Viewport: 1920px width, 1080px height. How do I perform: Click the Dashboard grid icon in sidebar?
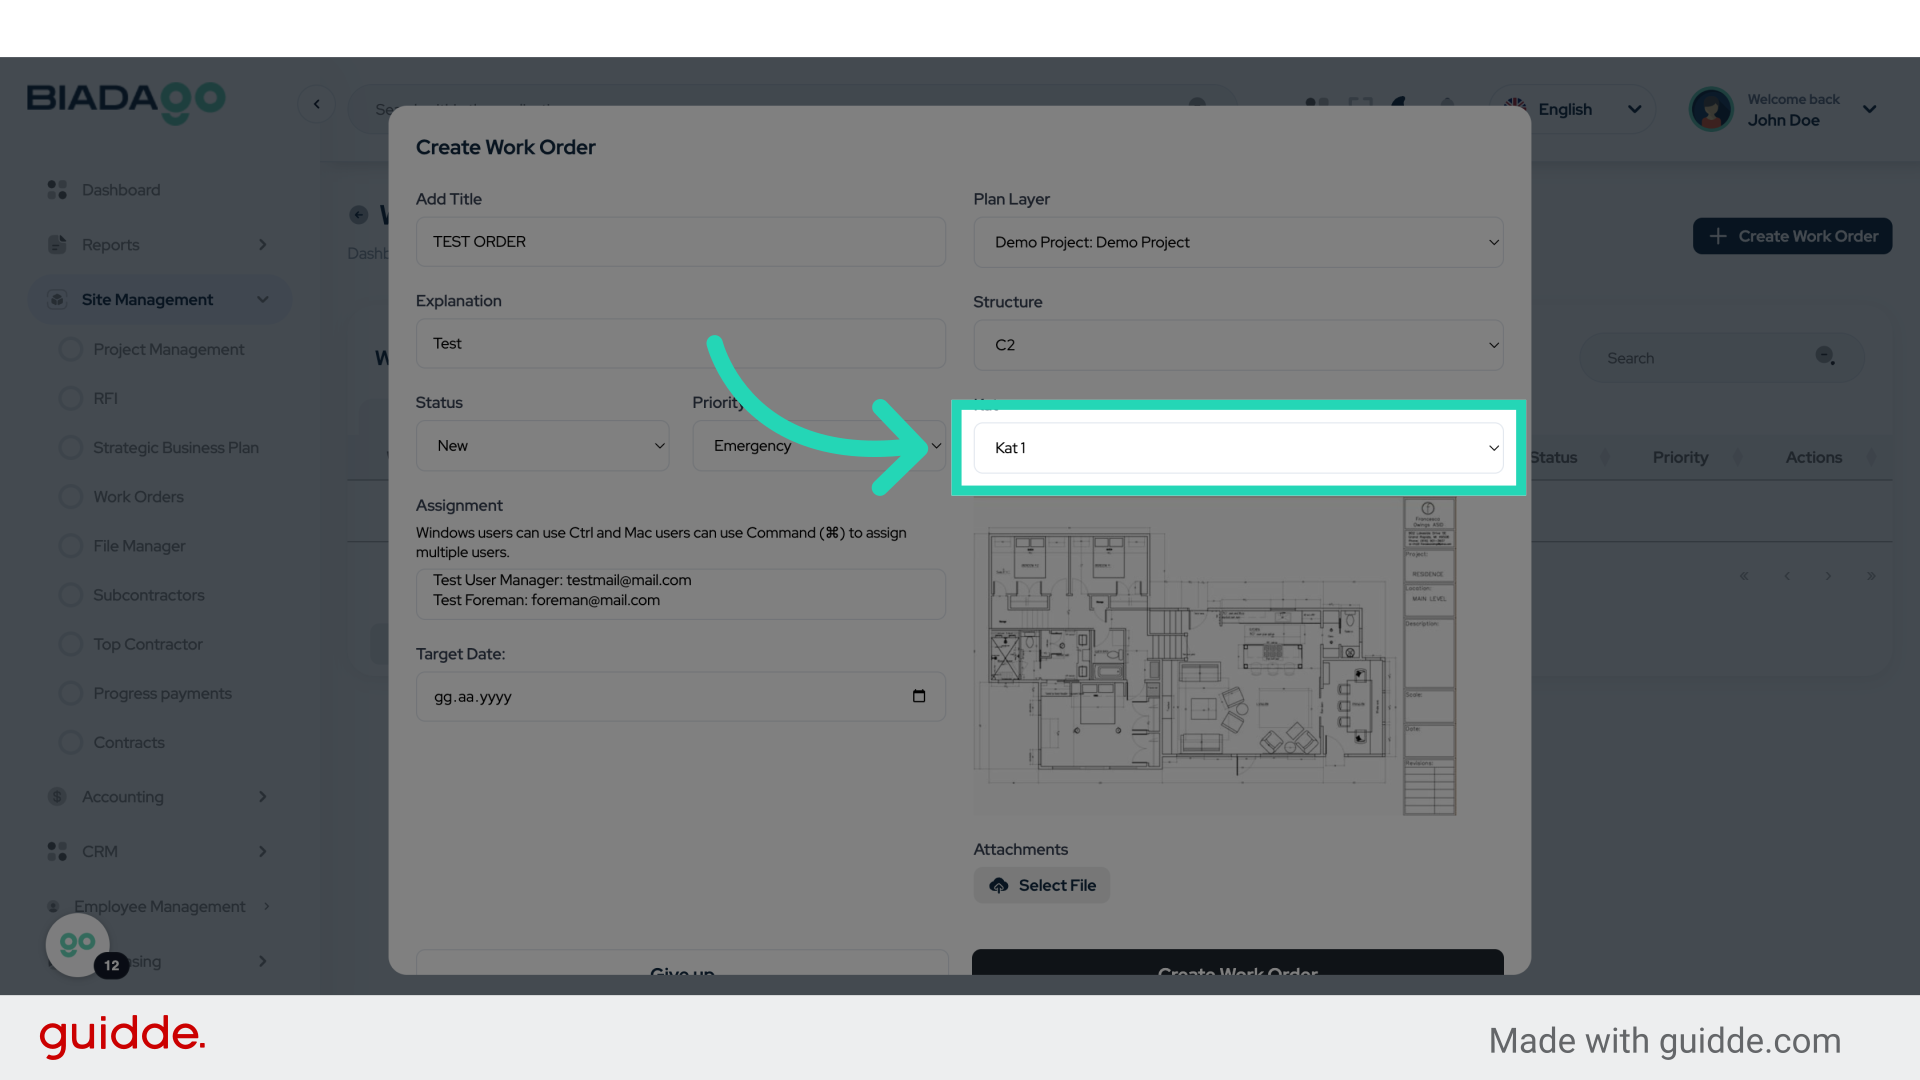(57, 190)
